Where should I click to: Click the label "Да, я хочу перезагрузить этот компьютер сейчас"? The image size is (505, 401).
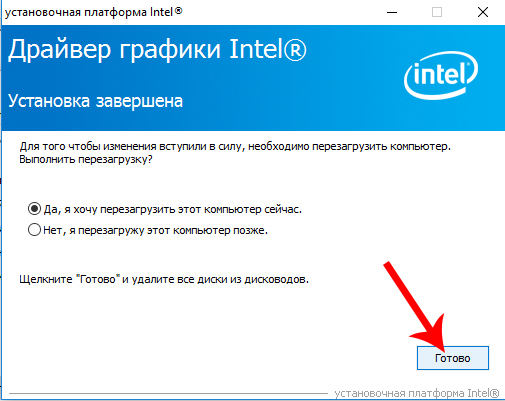click(173, 209)
